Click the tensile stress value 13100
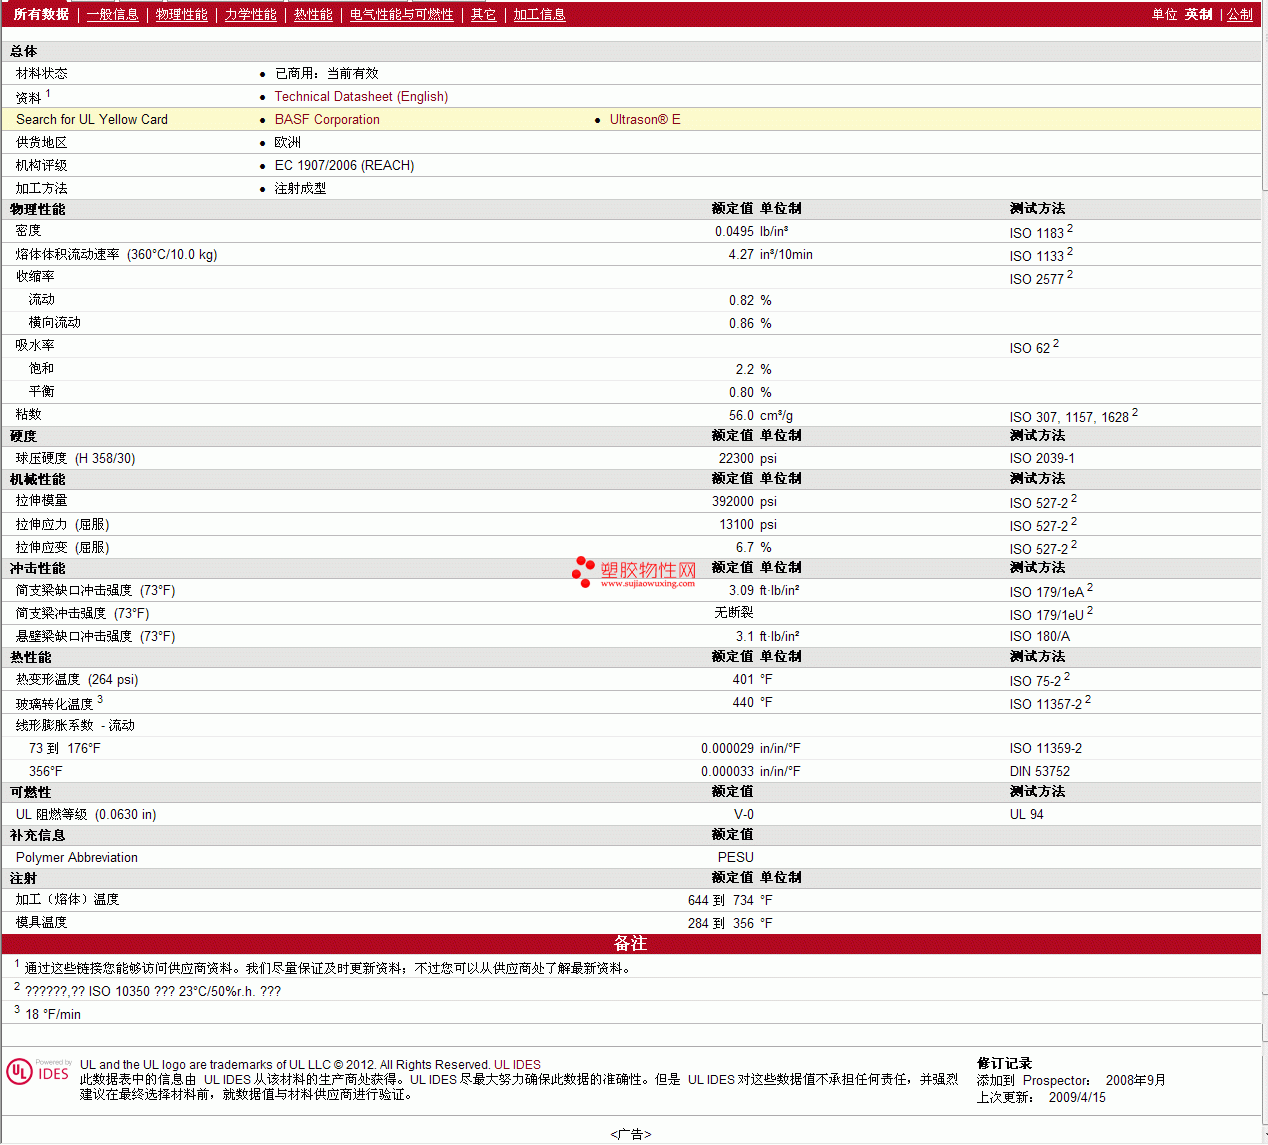This screenshot has width=1268, height=1145. [x=737, y=524]
